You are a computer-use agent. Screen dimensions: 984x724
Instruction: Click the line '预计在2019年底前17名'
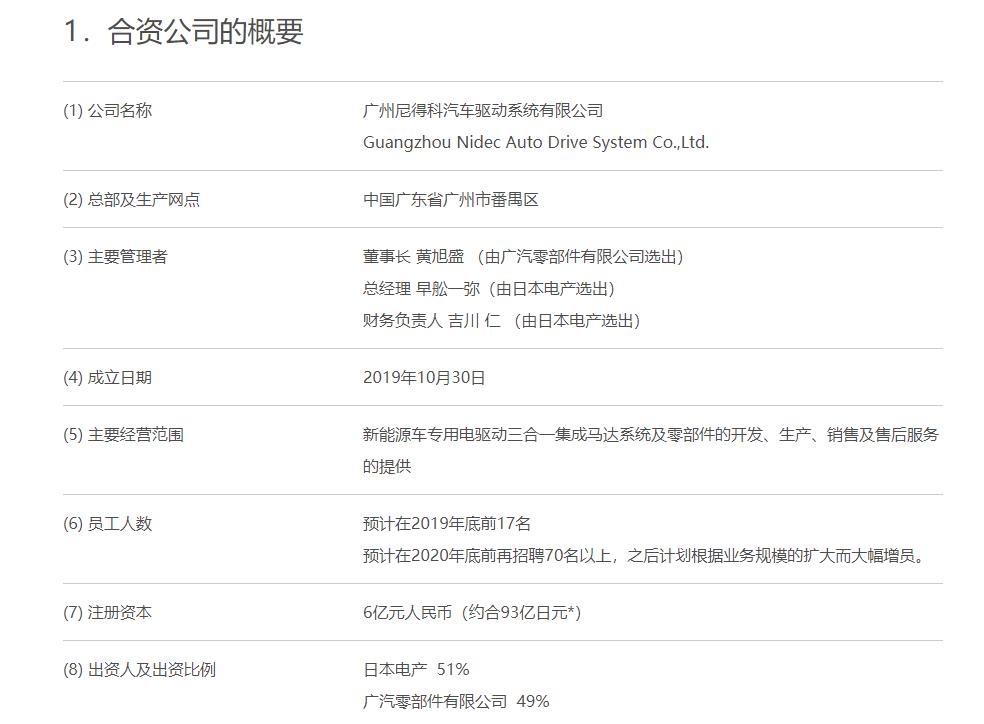[x=447, y=524]
